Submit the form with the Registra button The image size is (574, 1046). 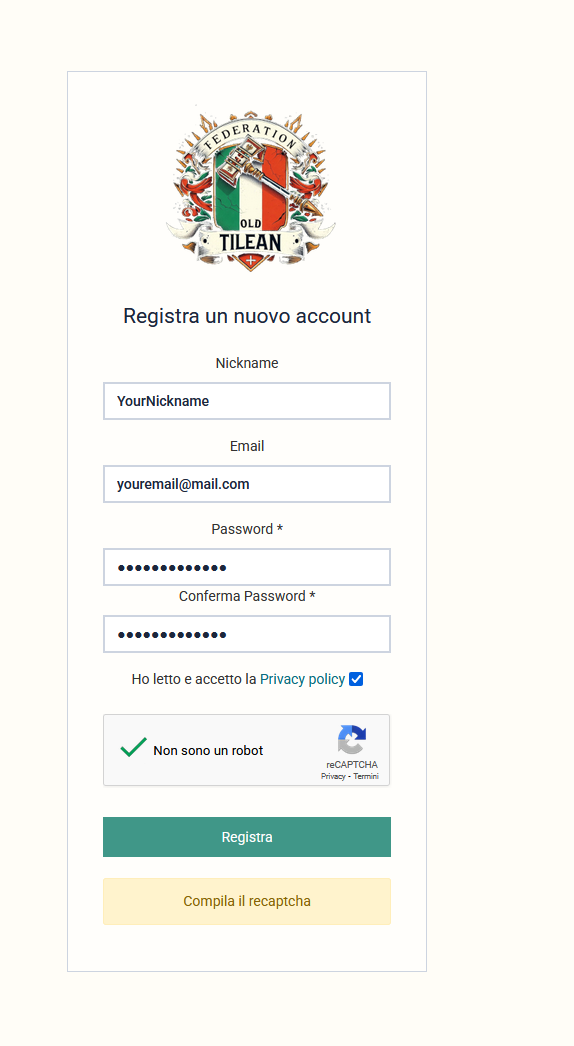click(247, 837)
